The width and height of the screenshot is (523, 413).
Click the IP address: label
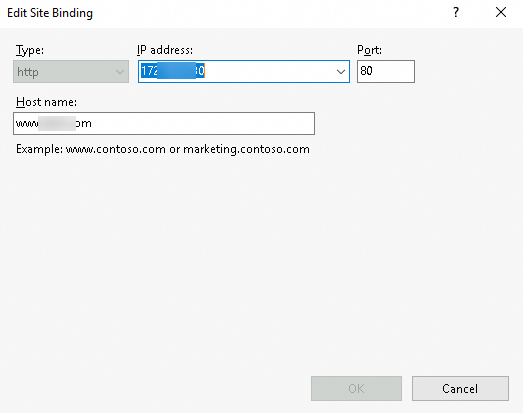[x=165, y=50]
